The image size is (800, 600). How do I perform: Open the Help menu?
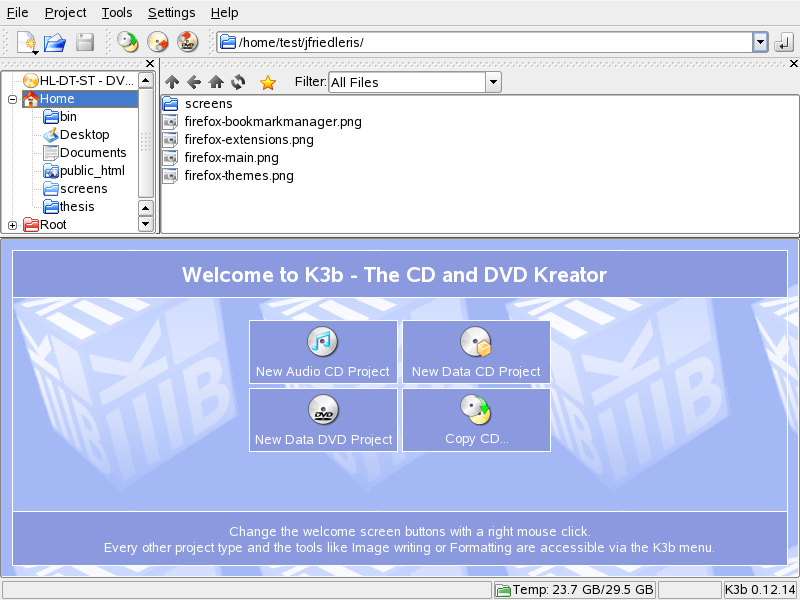224,13
